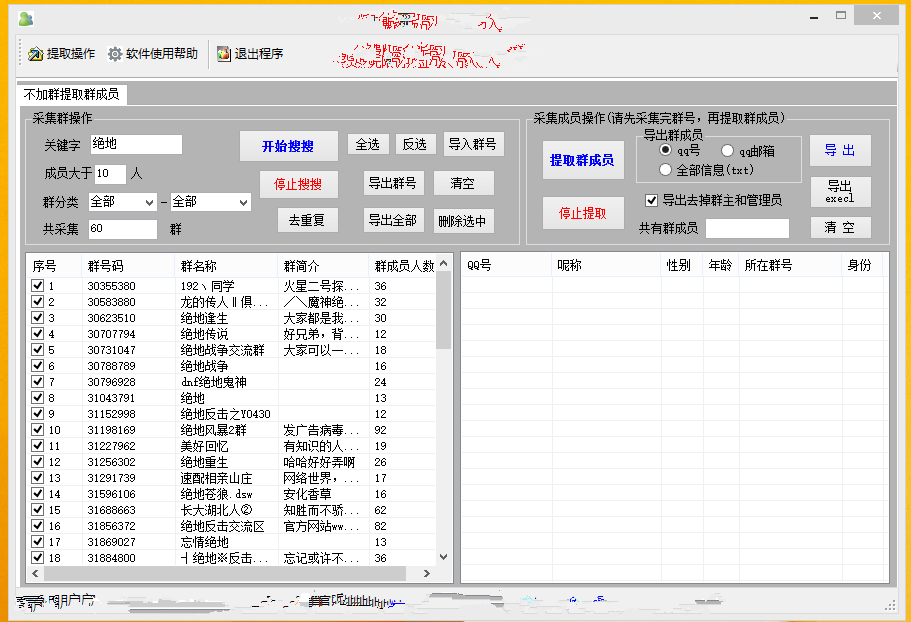Select group name 绝地反击交流区

click(x=223, y=526)
